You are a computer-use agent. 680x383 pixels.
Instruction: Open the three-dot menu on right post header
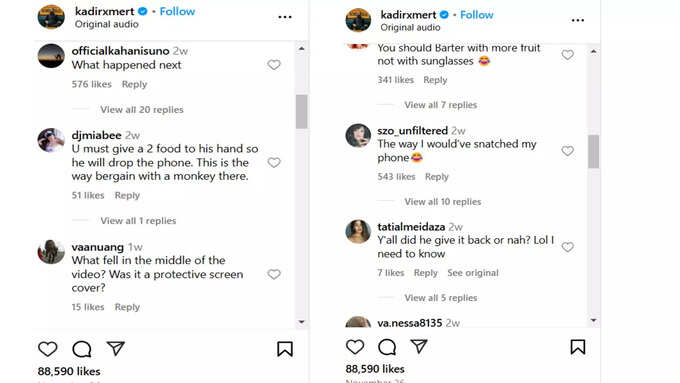click(x=578, y=20)
